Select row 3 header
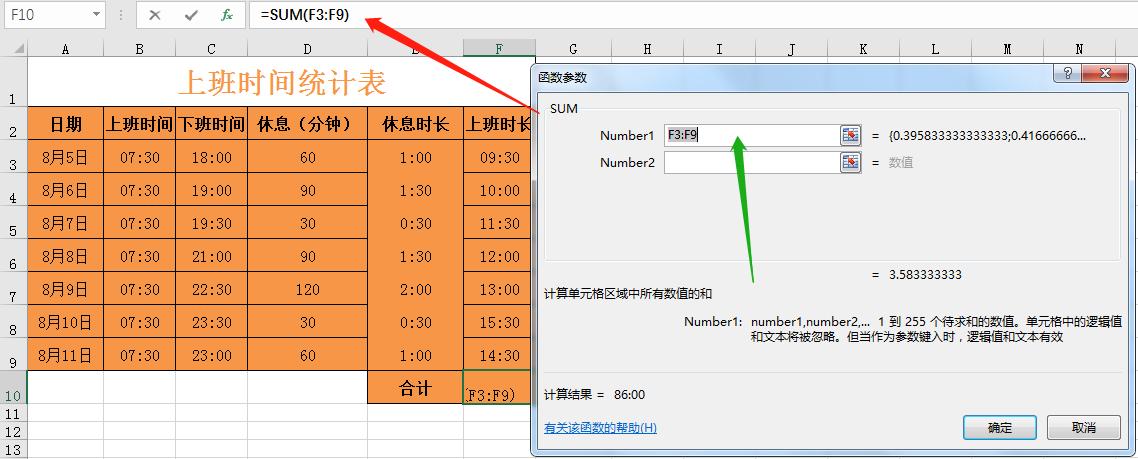This screenshot has width=1138, height=459. (x=14, y=156)
